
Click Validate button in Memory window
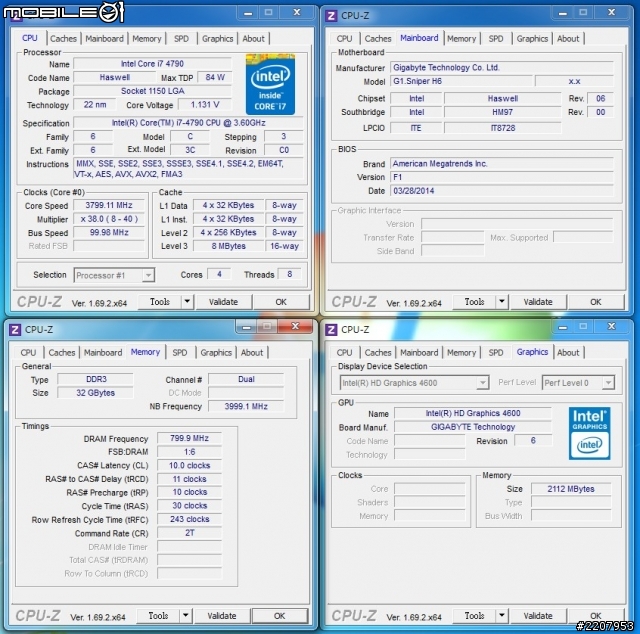click(222, 616)
